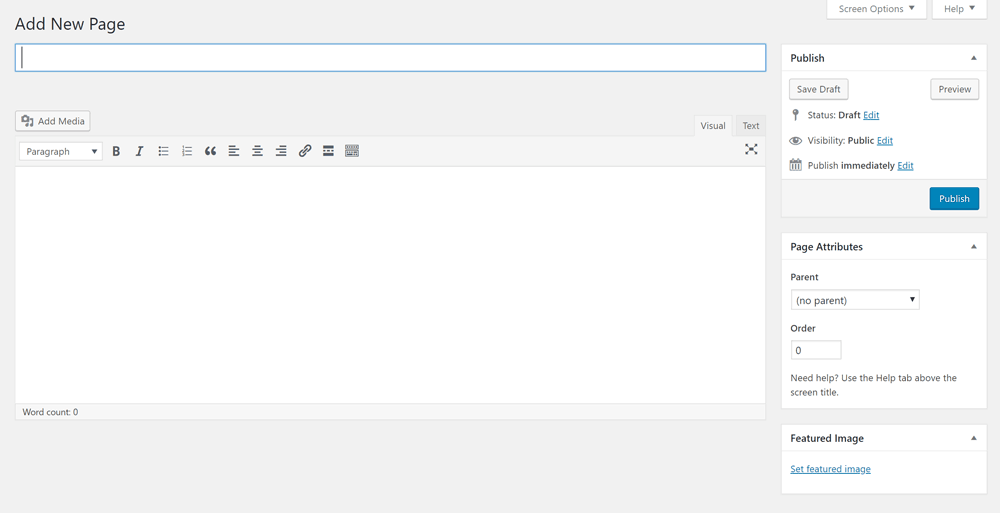The height and width of the screenshot is (513, 1000).
Task: Click the Publish calendar icon
Action: point(795,165)
